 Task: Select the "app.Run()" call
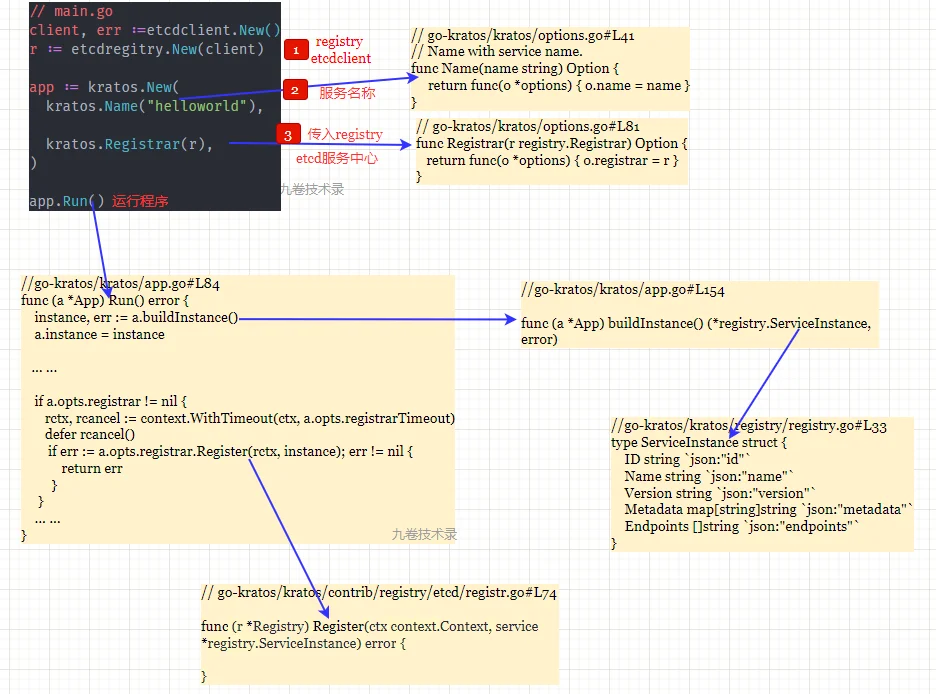pyautogui.click(x=66, y=201)
